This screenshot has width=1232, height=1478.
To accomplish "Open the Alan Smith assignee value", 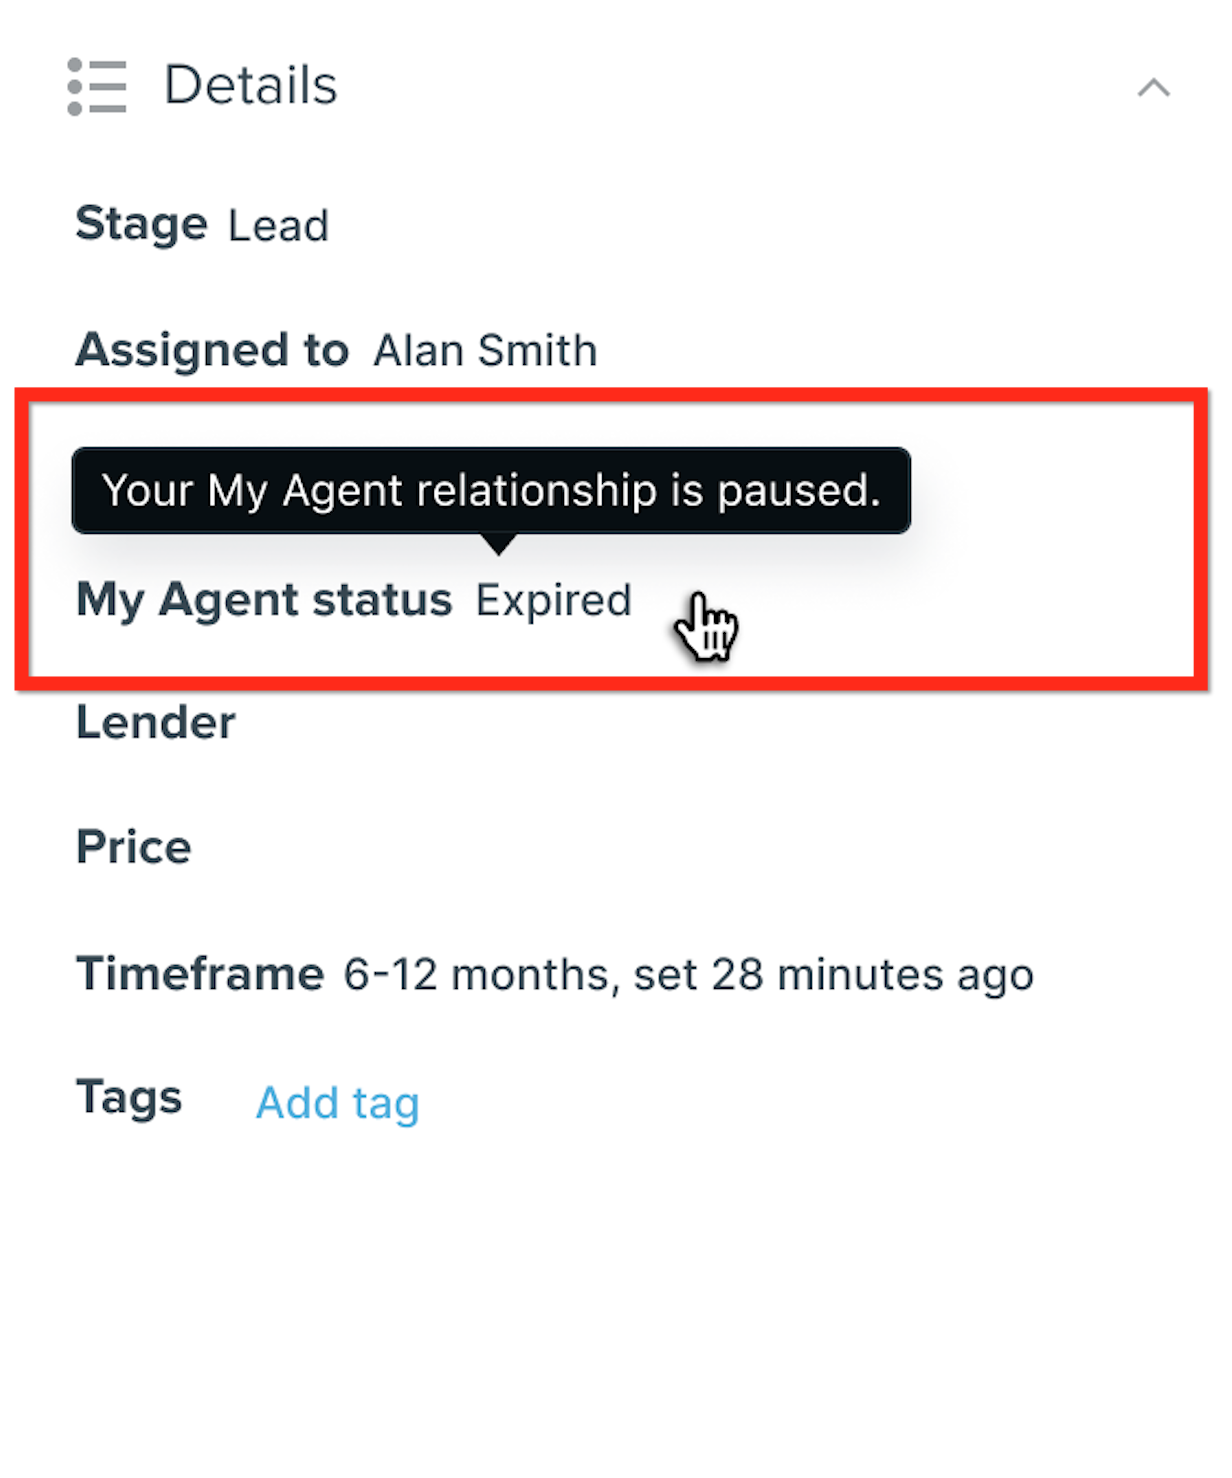I will click(x=485, y=351).
